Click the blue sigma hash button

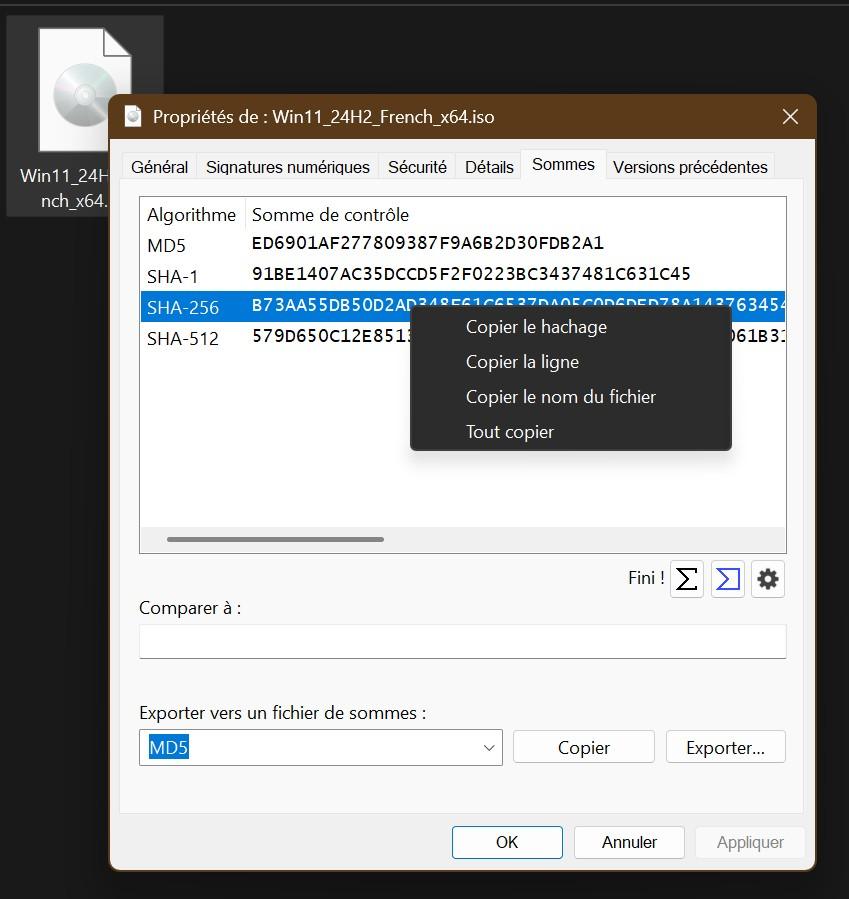point(727,579)
